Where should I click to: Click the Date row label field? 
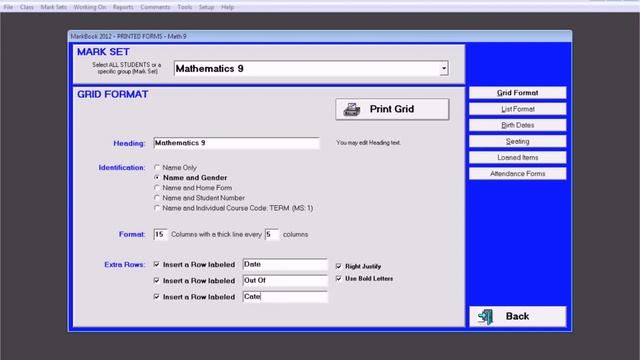(x=285, y=264)
